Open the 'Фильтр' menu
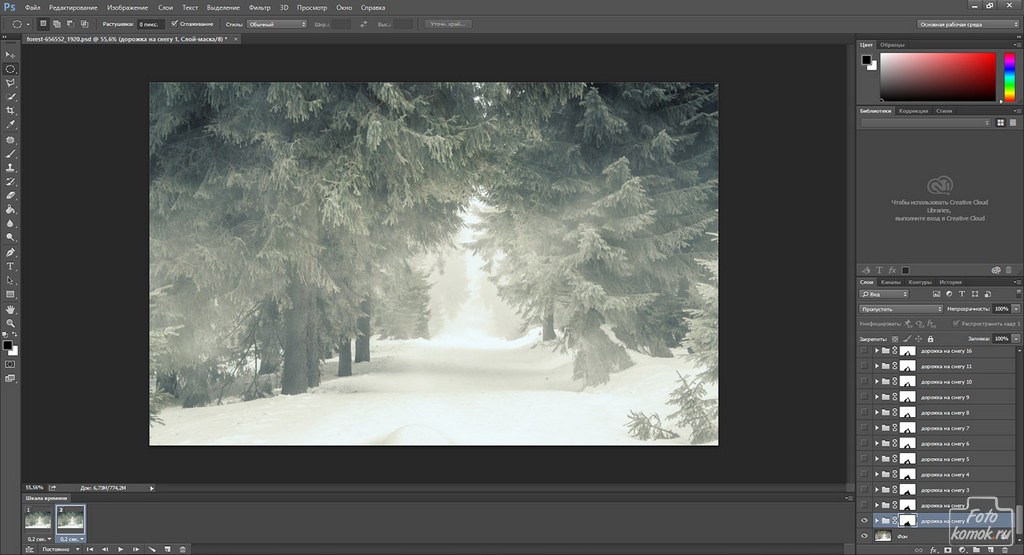1024x555 pixels. point(259,8)
